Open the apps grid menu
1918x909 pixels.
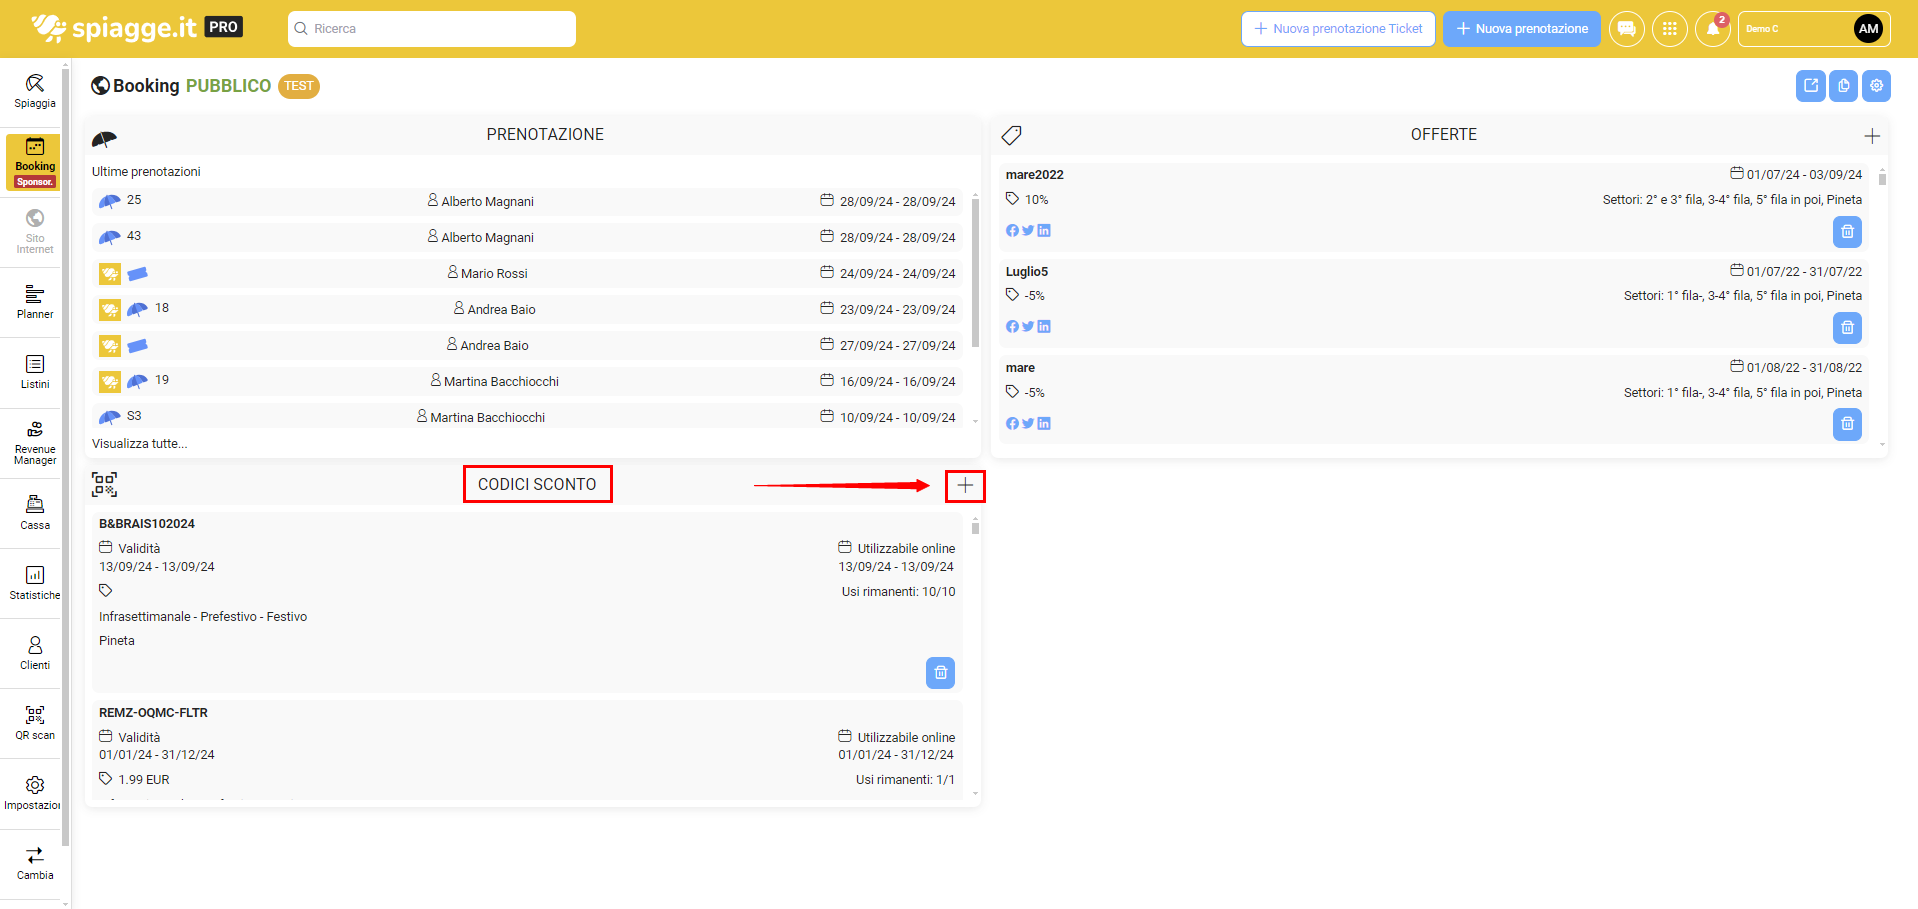(1669, 29)
